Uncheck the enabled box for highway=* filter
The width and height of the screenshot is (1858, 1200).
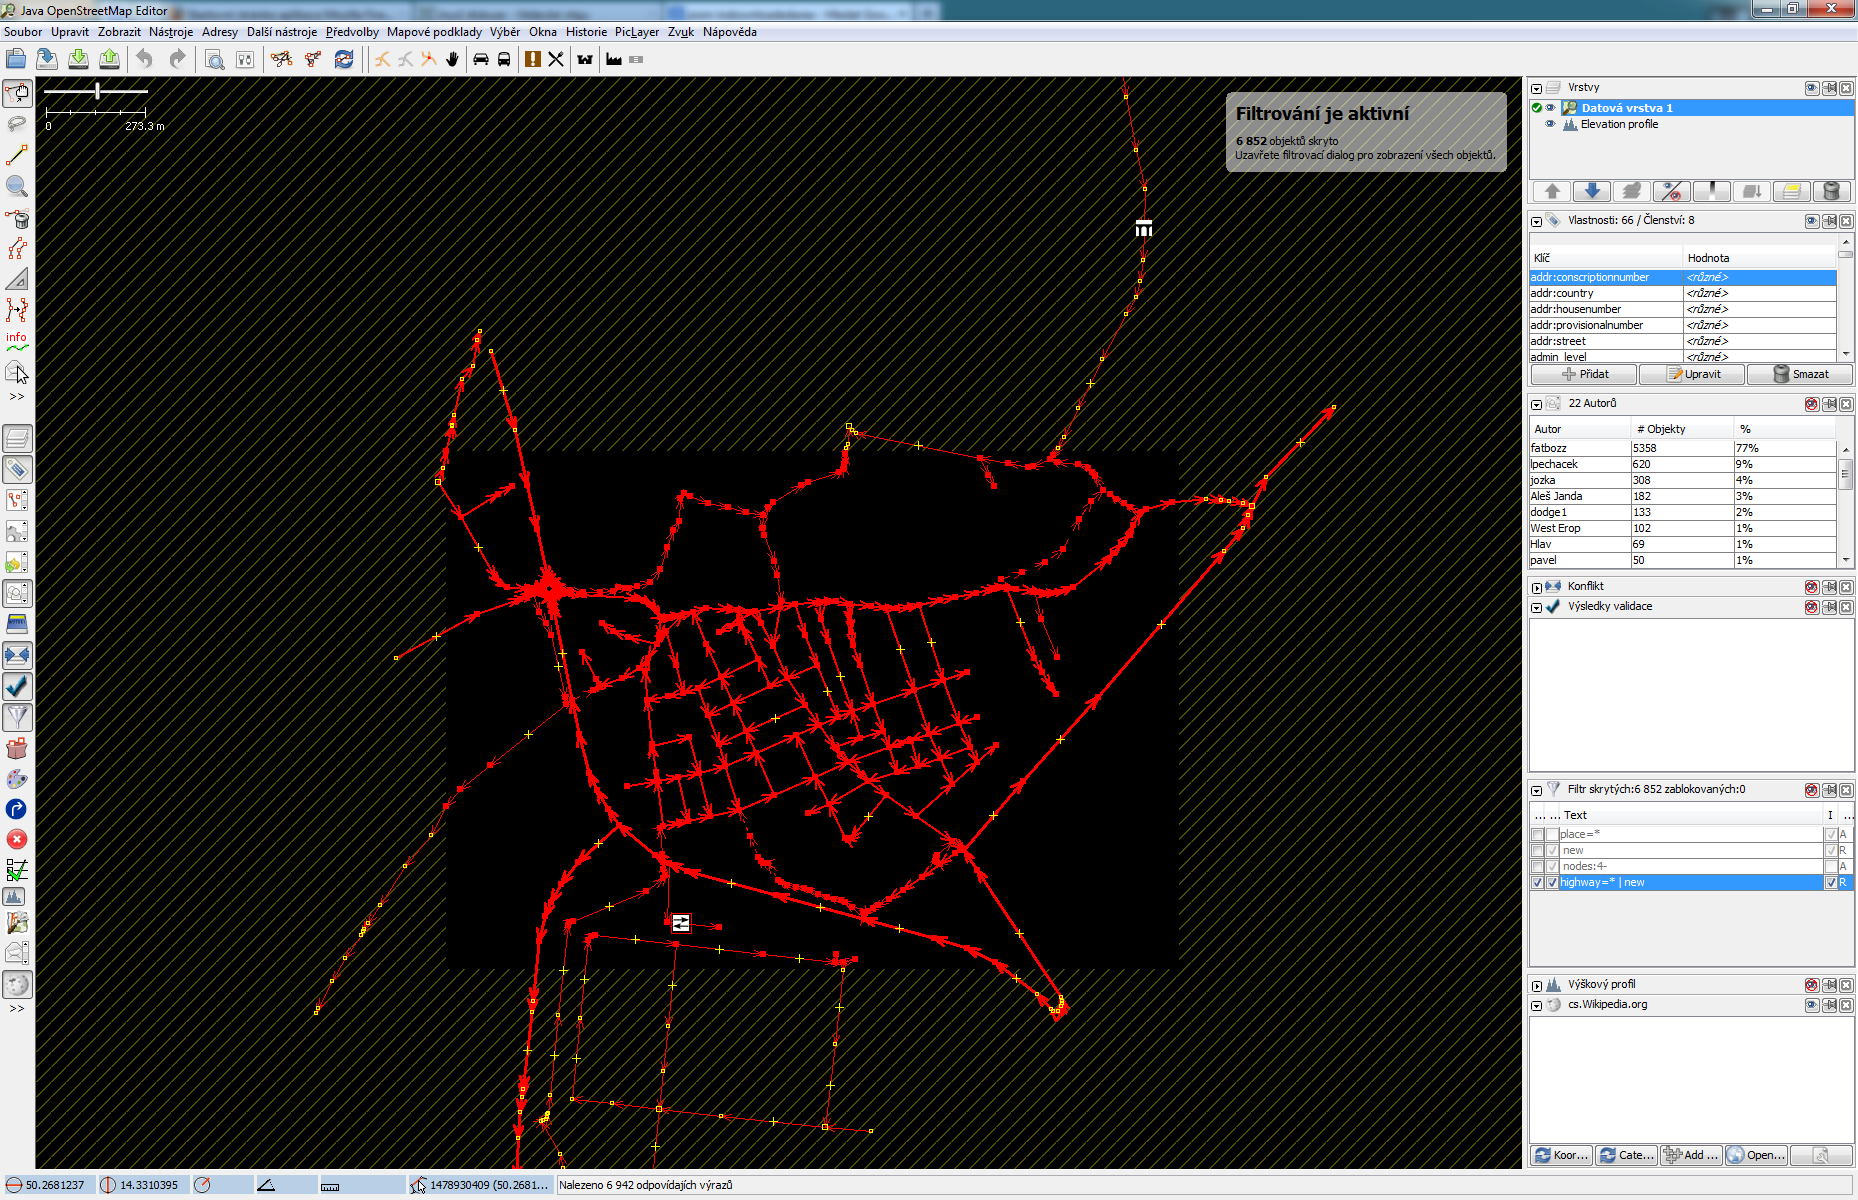coord(1538,883)
